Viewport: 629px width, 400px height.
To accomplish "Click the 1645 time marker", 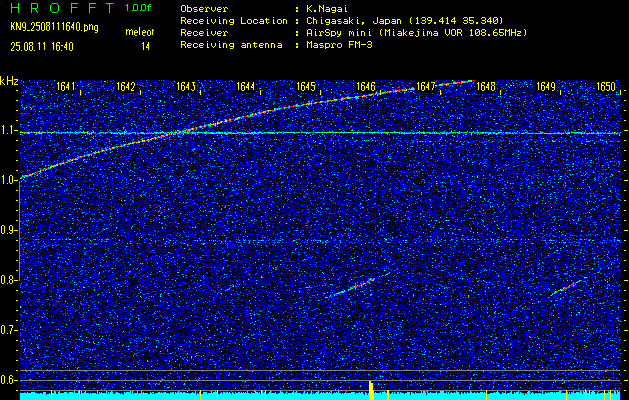I will (x=306, y=86).
